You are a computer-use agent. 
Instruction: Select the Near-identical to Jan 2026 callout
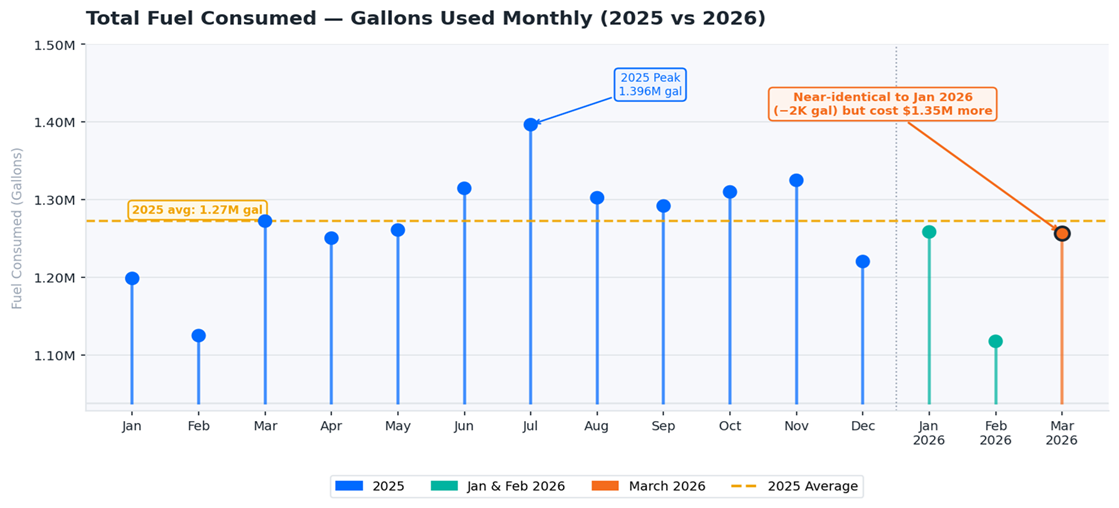[882, 104]
